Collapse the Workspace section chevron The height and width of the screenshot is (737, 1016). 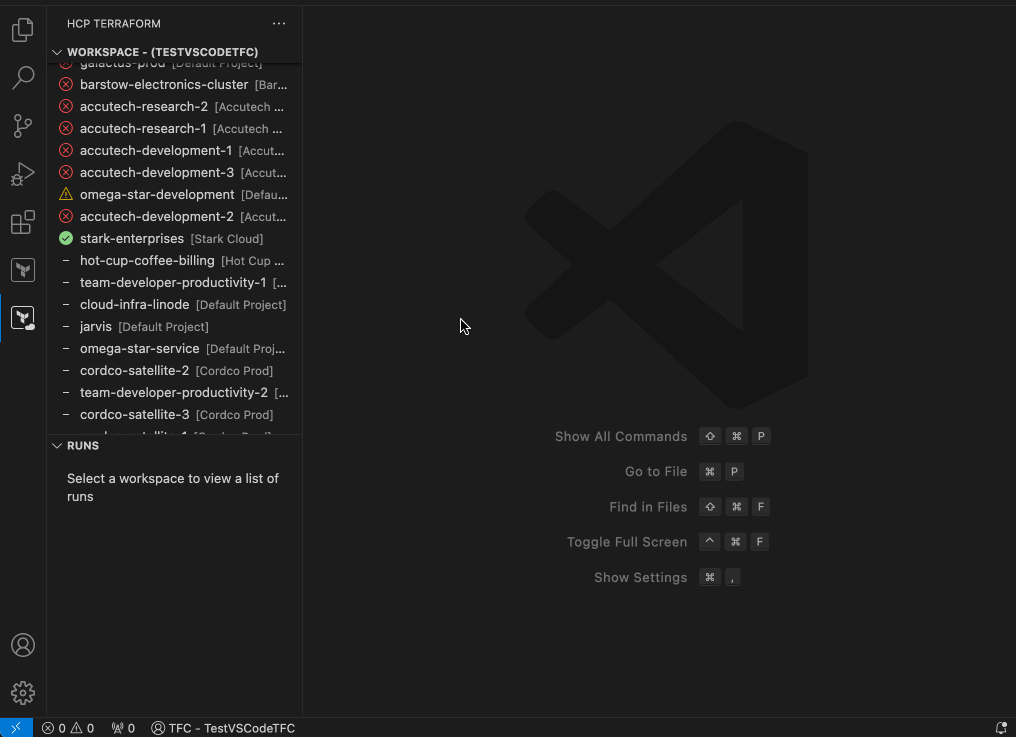coord(57,52)
